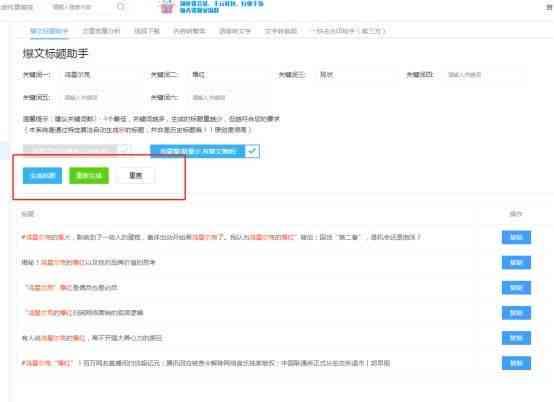Toggle the green checkmark box on blue option
The height and width of the screenshot is (402, 554).
pyautogui.click(x=252, y=151)
